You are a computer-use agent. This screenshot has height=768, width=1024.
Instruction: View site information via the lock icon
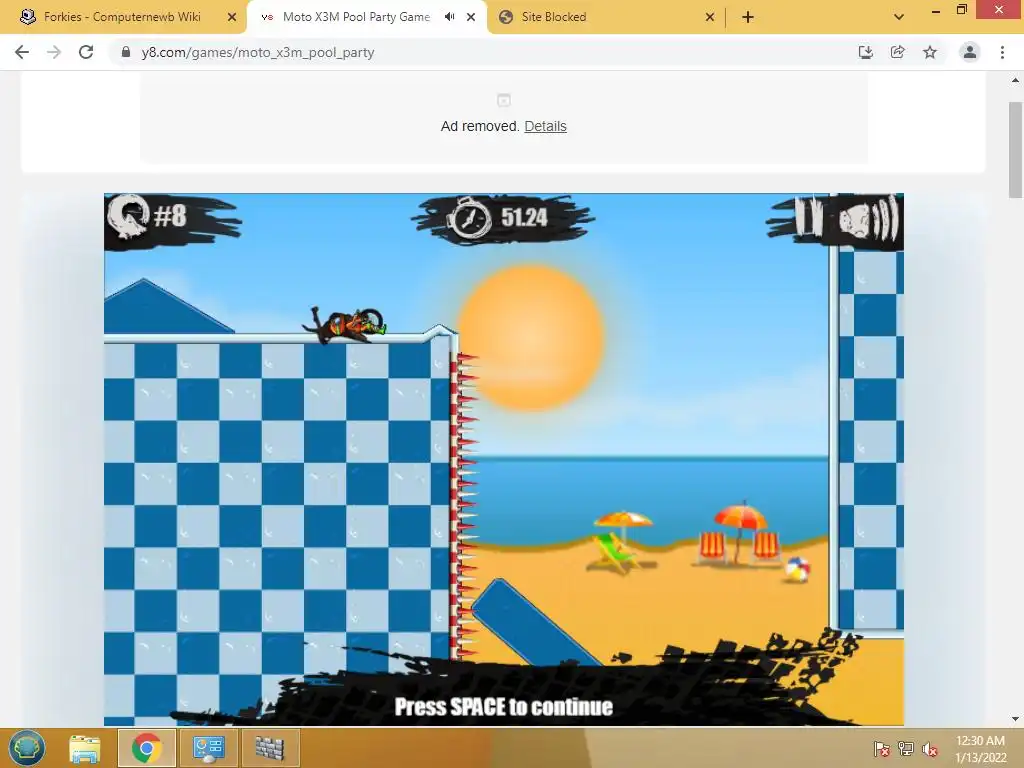coord(126,52)
